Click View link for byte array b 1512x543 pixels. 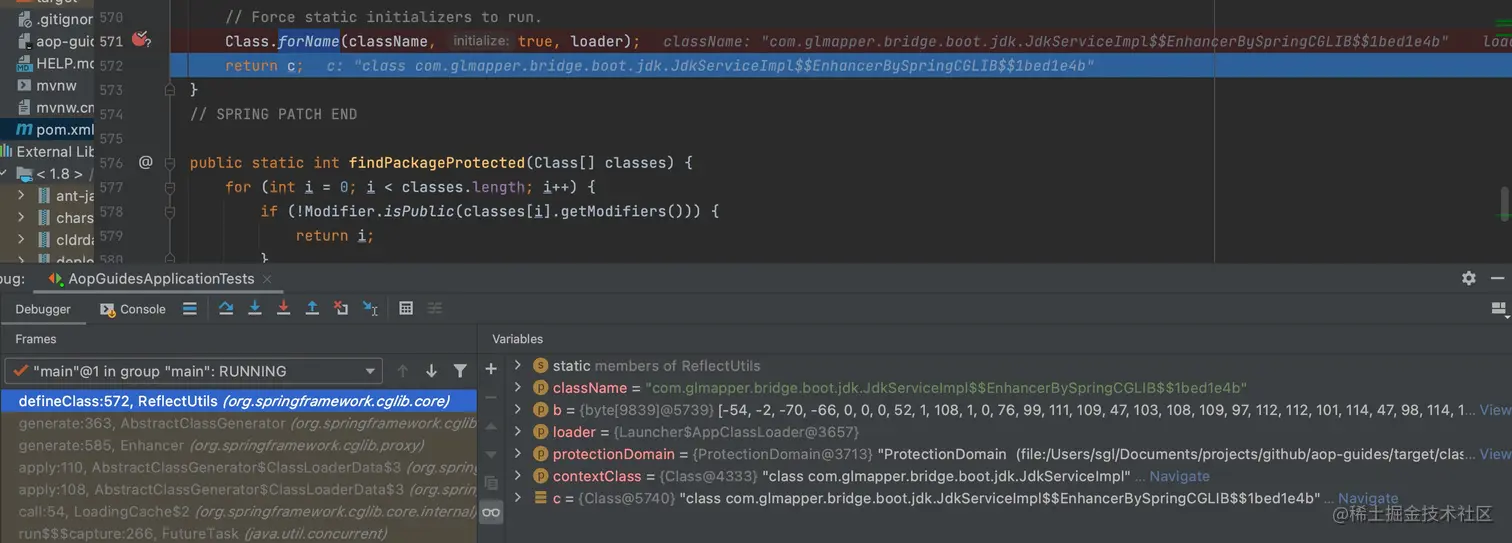1494,410
